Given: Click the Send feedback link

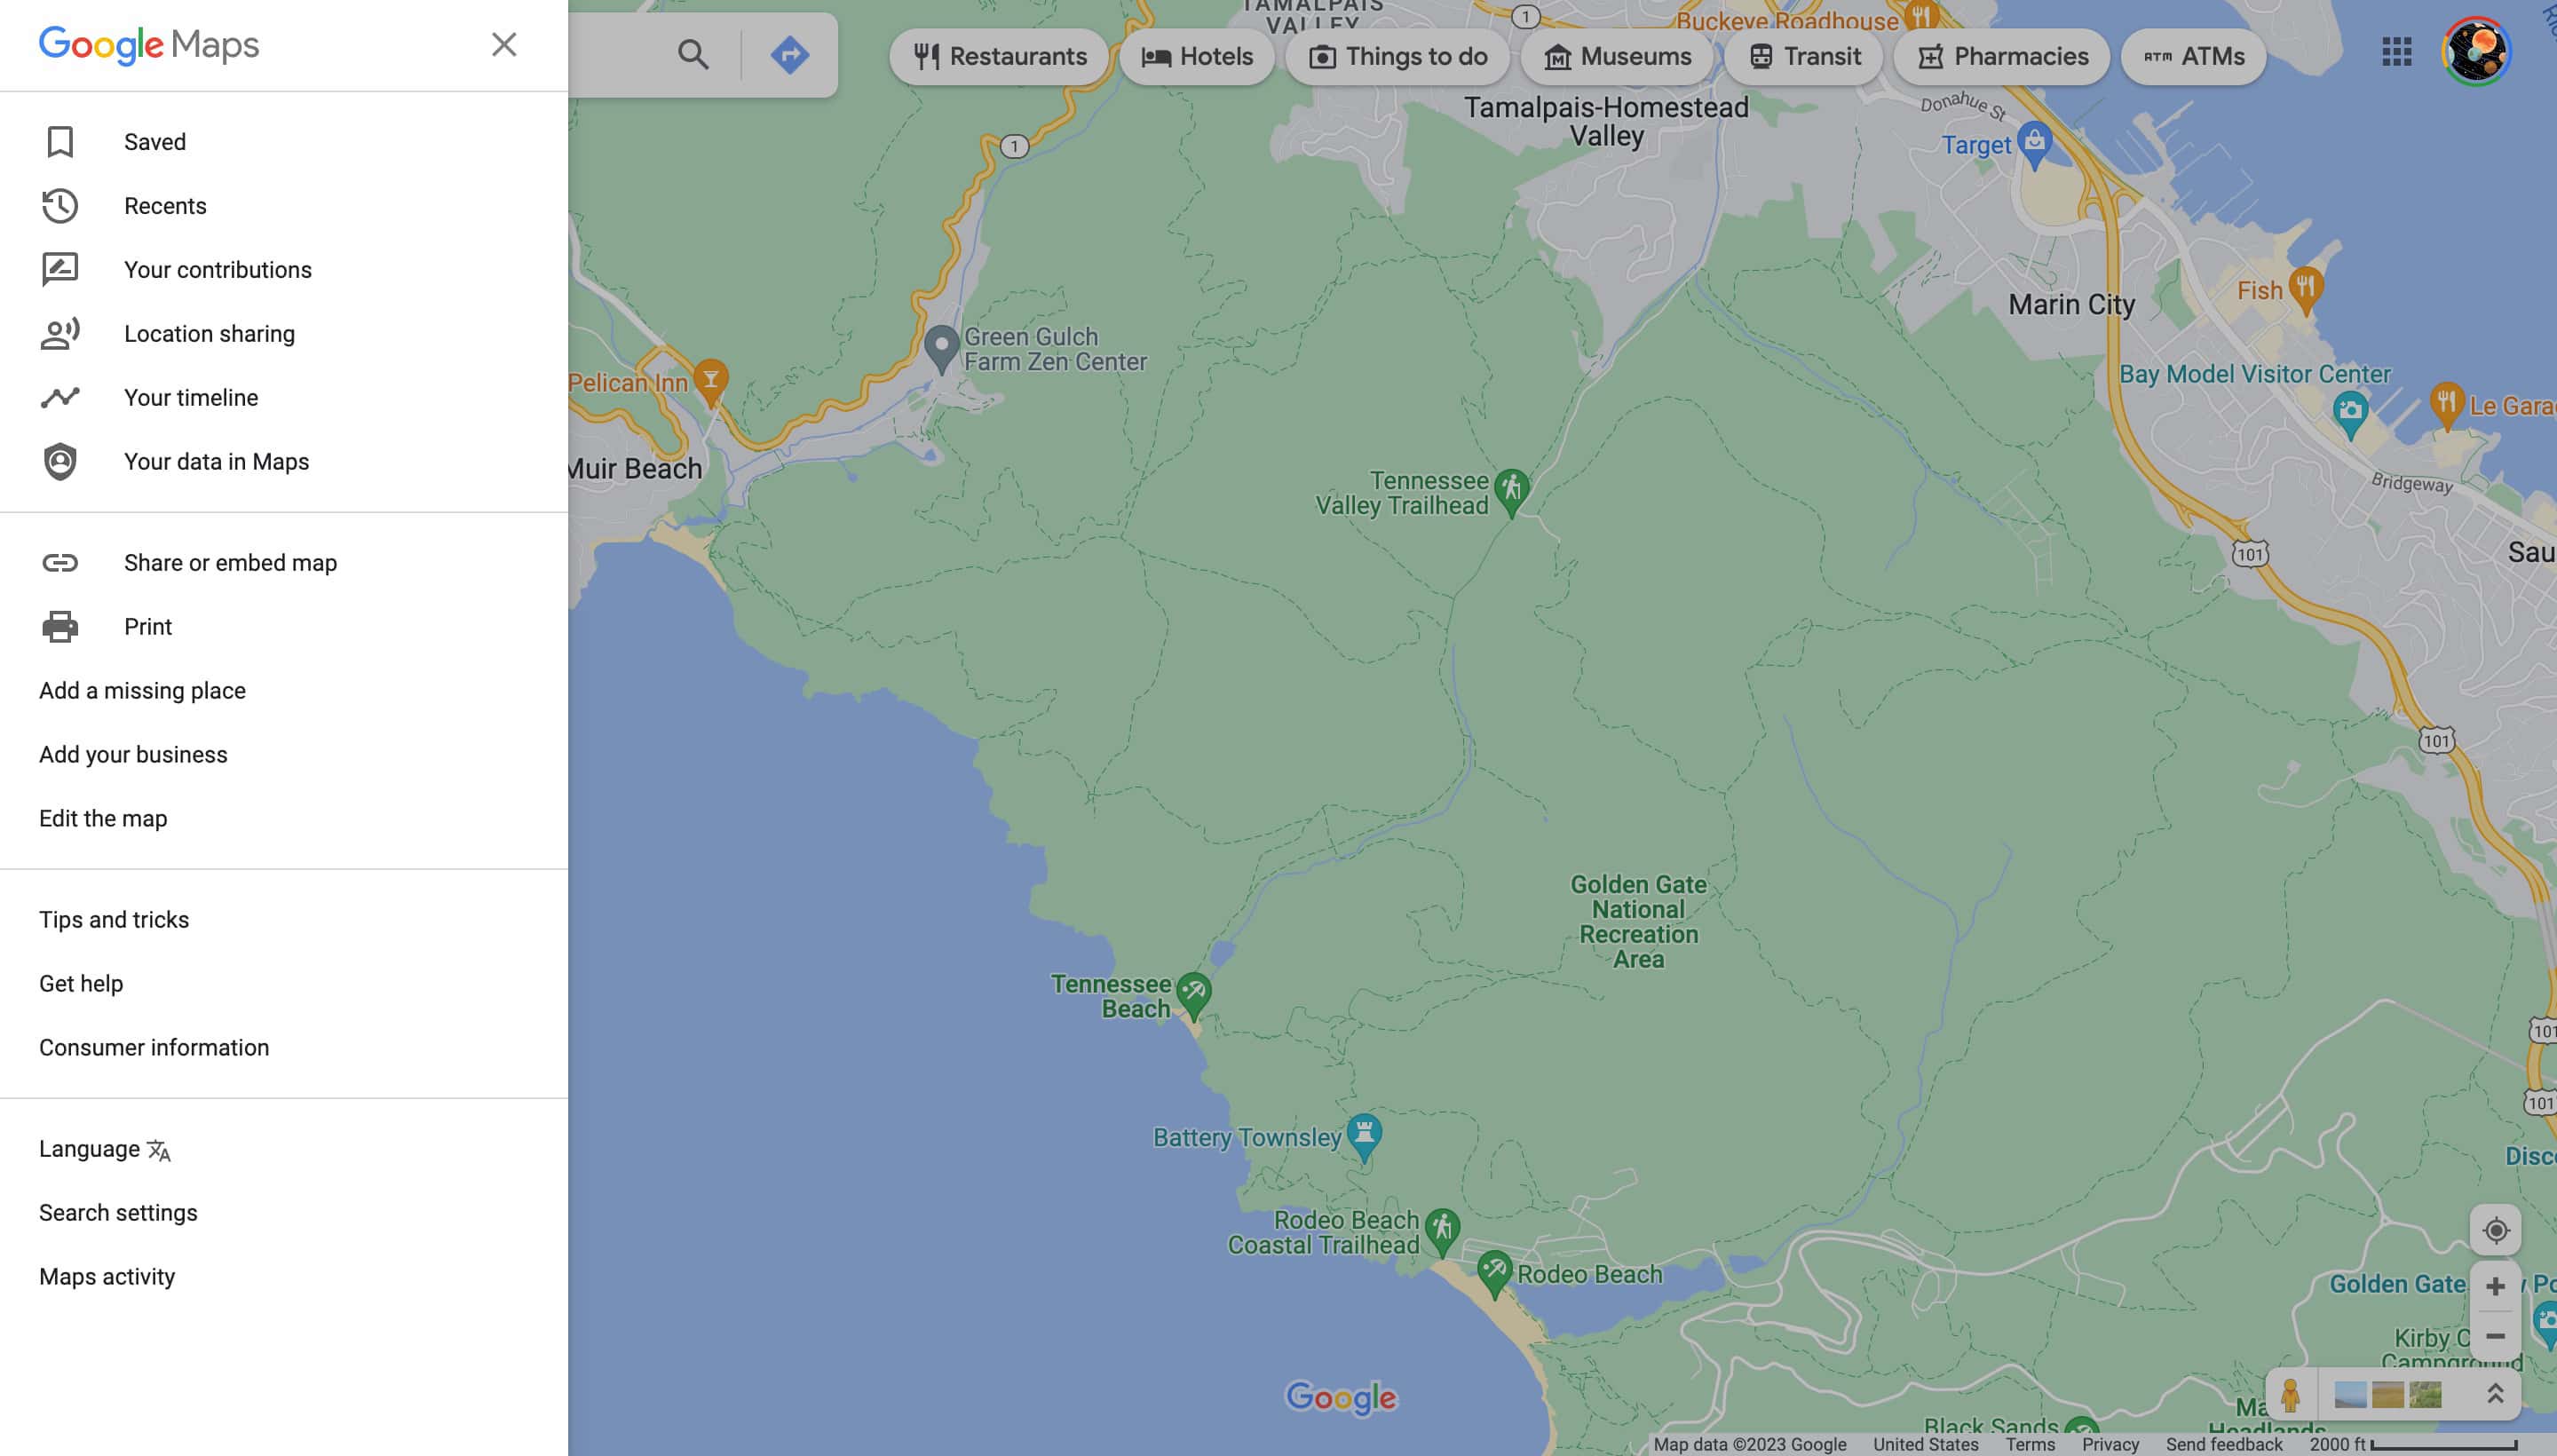Looking at the screenshot, I should tap(2223, 1444).
